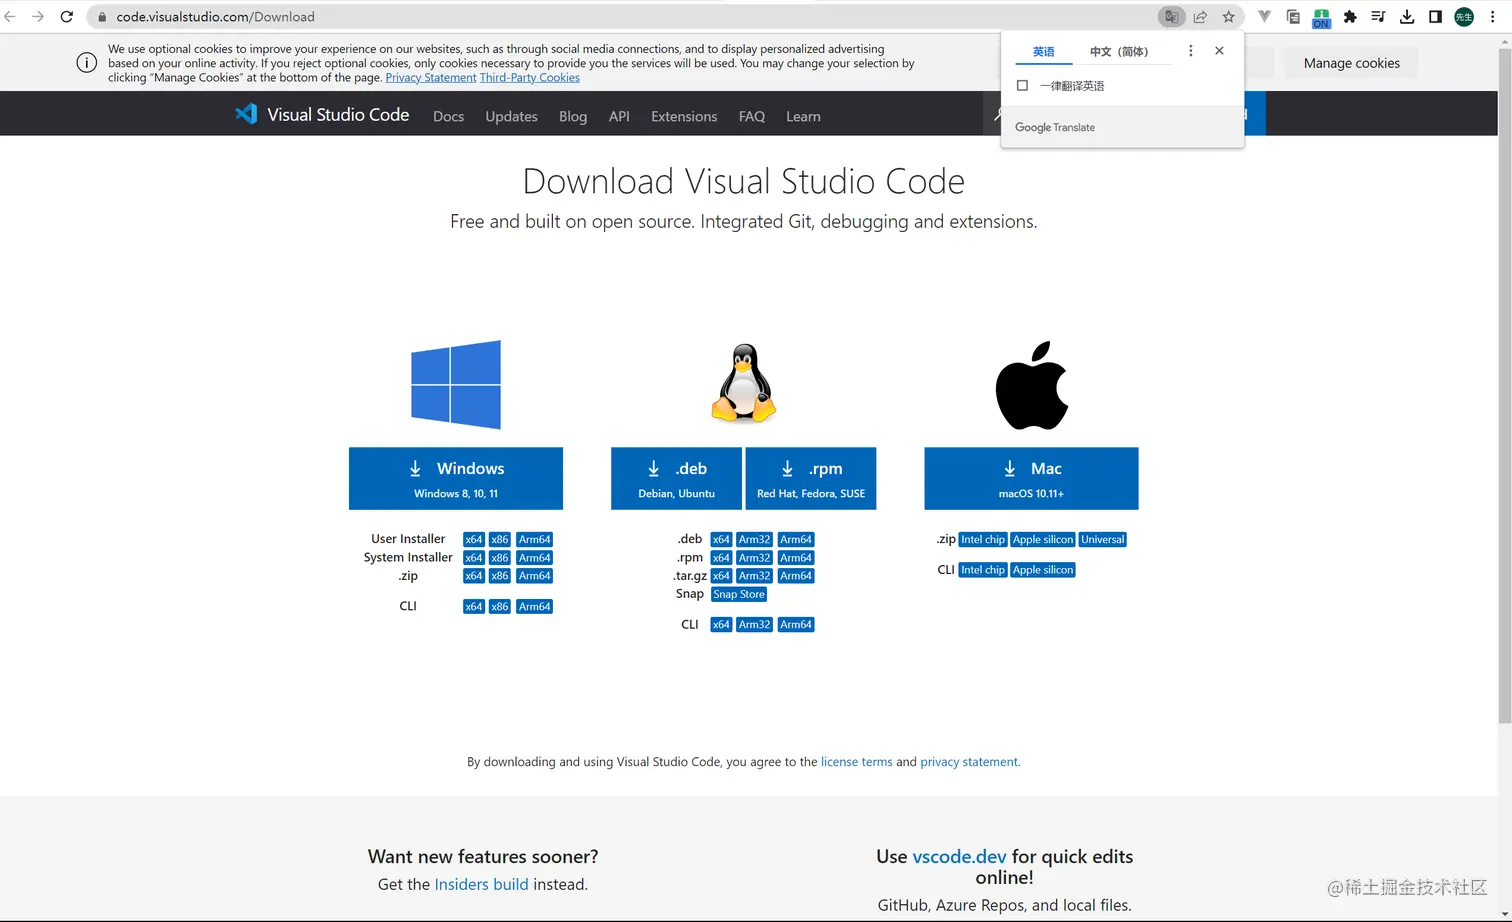
Task: Select the 英语 tab in translate popup
Action: 1044,52
